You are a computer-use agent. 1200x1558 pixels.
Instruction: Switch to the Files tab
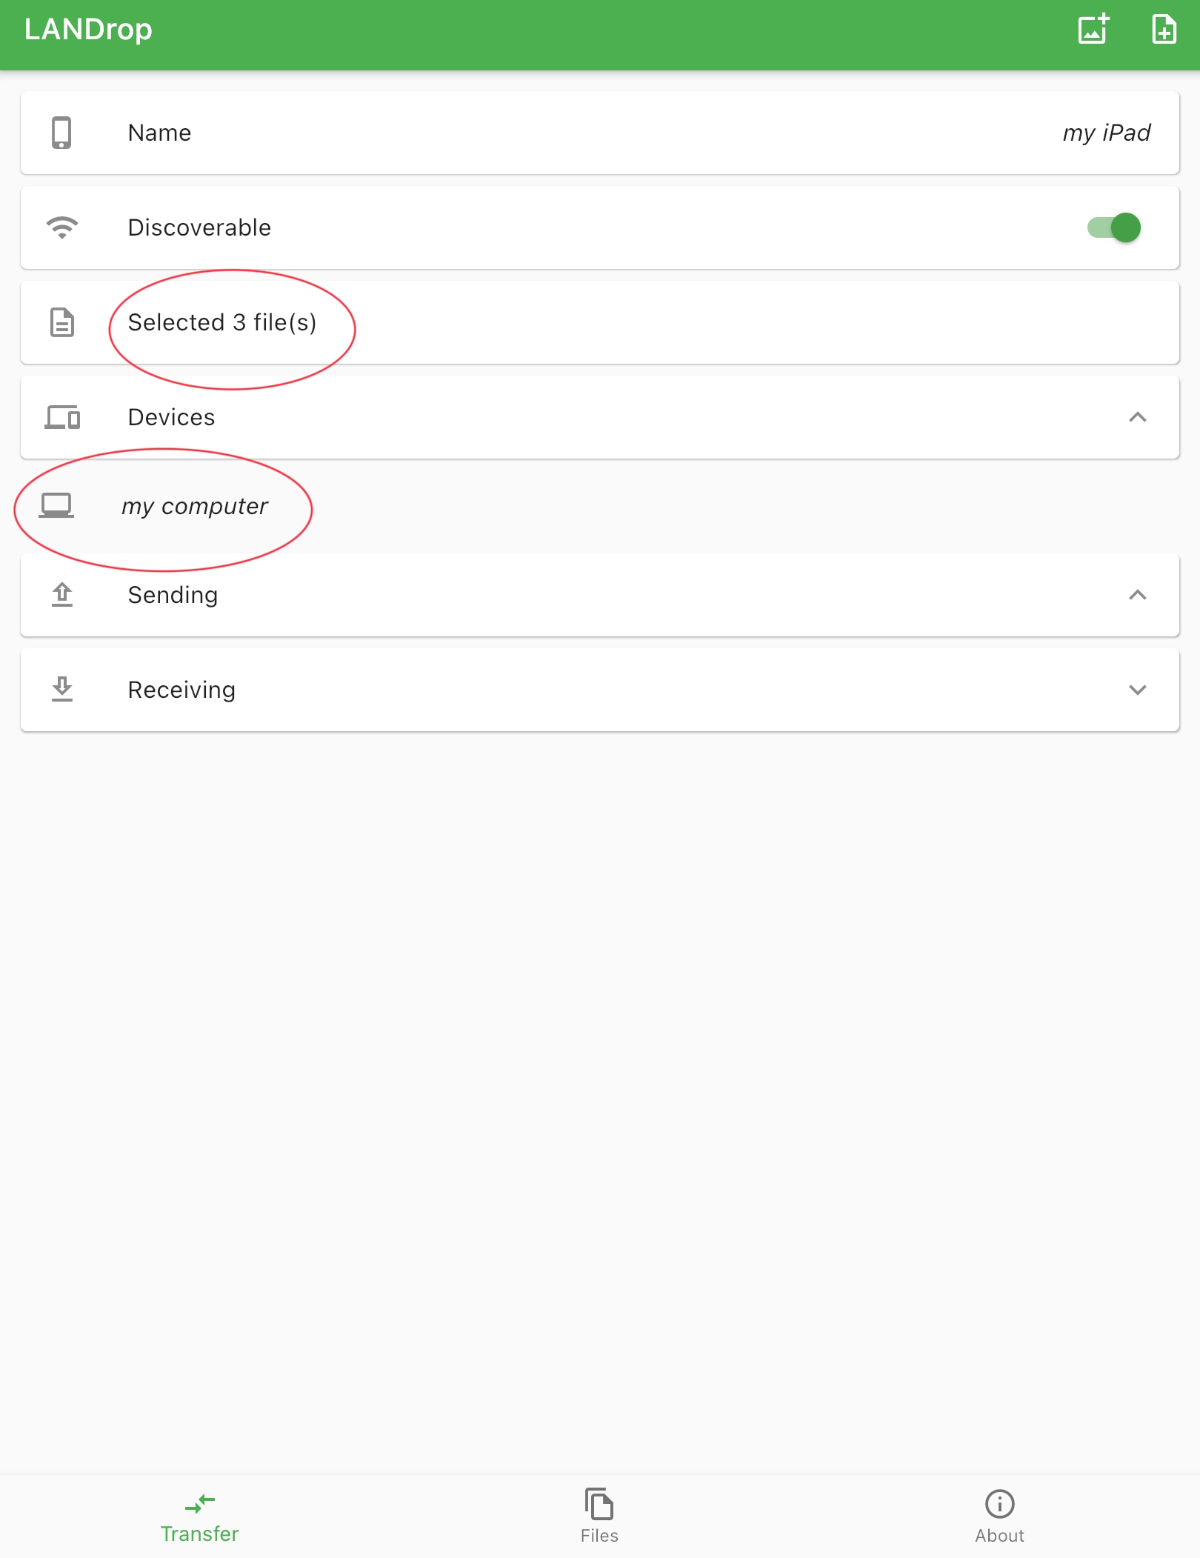coord(599,1516)
